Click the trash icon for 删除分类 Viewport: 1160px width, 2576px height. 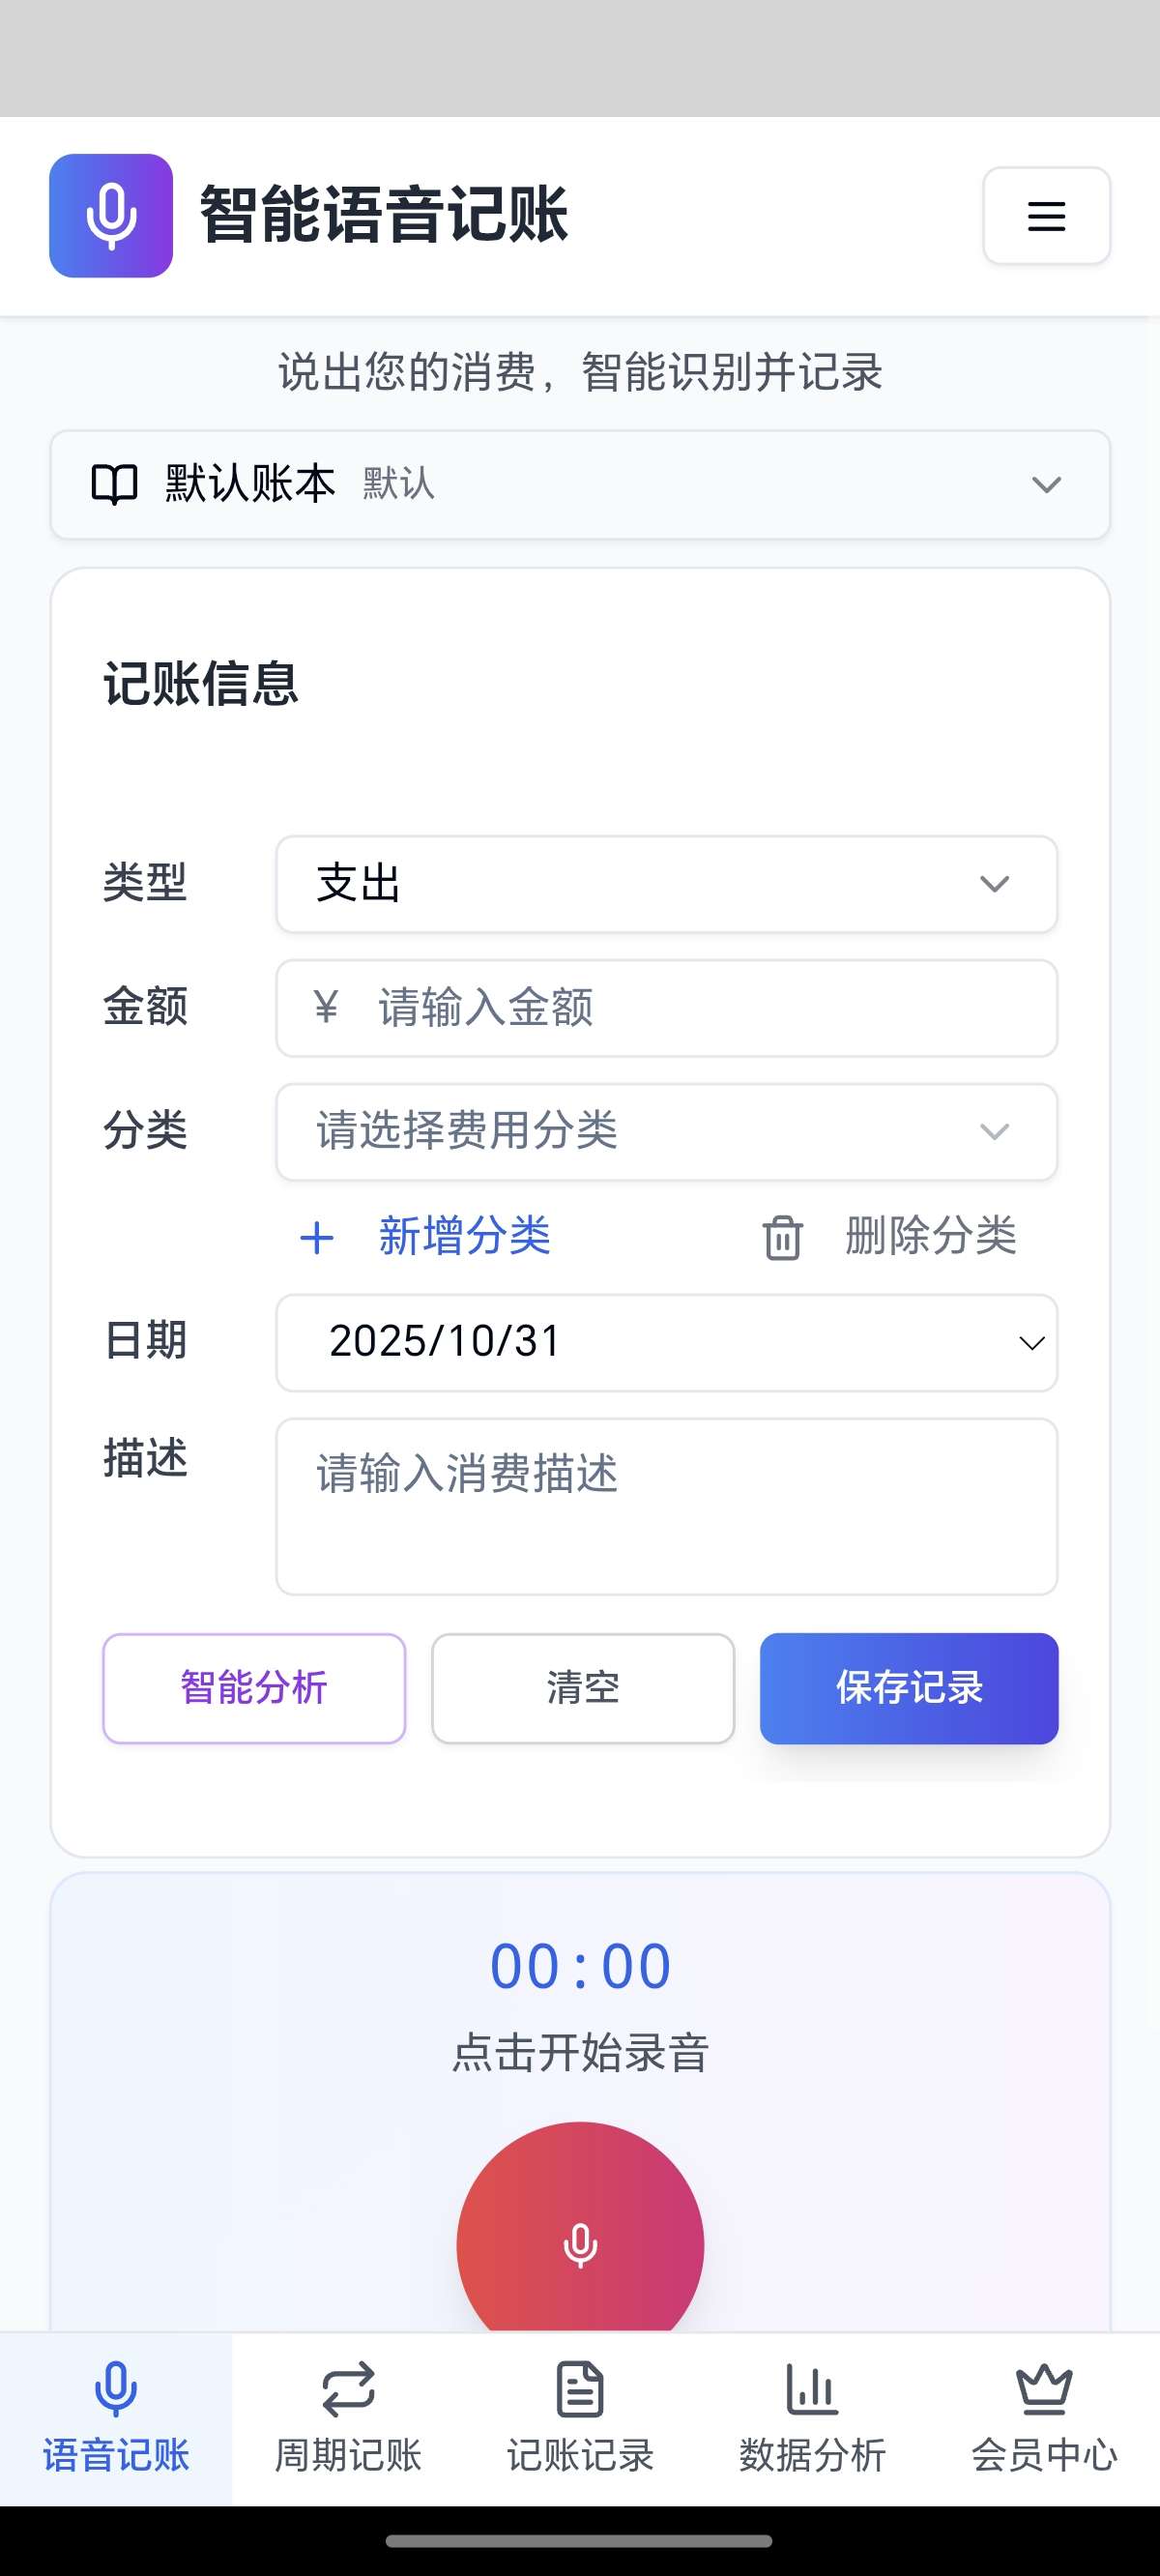pyautogui.click(x=783, y=1237)
